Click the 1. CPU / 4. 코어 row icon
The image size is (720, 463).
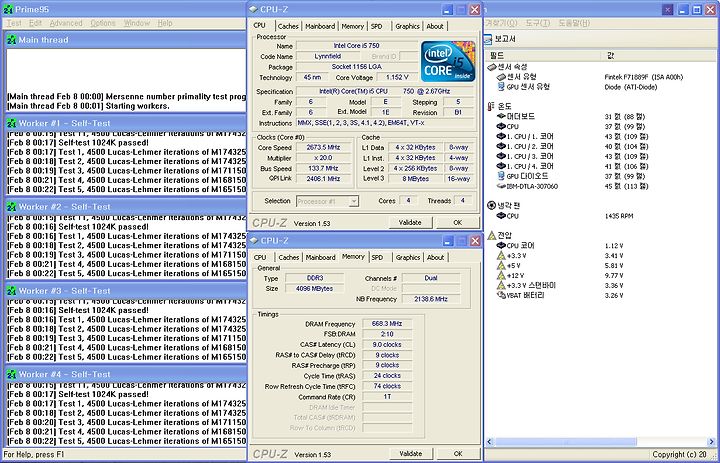pyautogui.click(x=501, y=166)
